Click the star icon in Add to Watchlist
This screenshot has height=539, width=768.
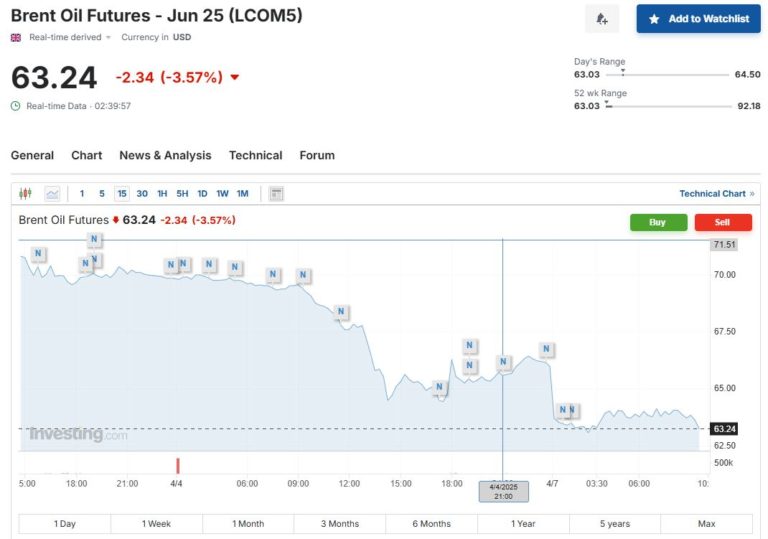tap(654, 19)
